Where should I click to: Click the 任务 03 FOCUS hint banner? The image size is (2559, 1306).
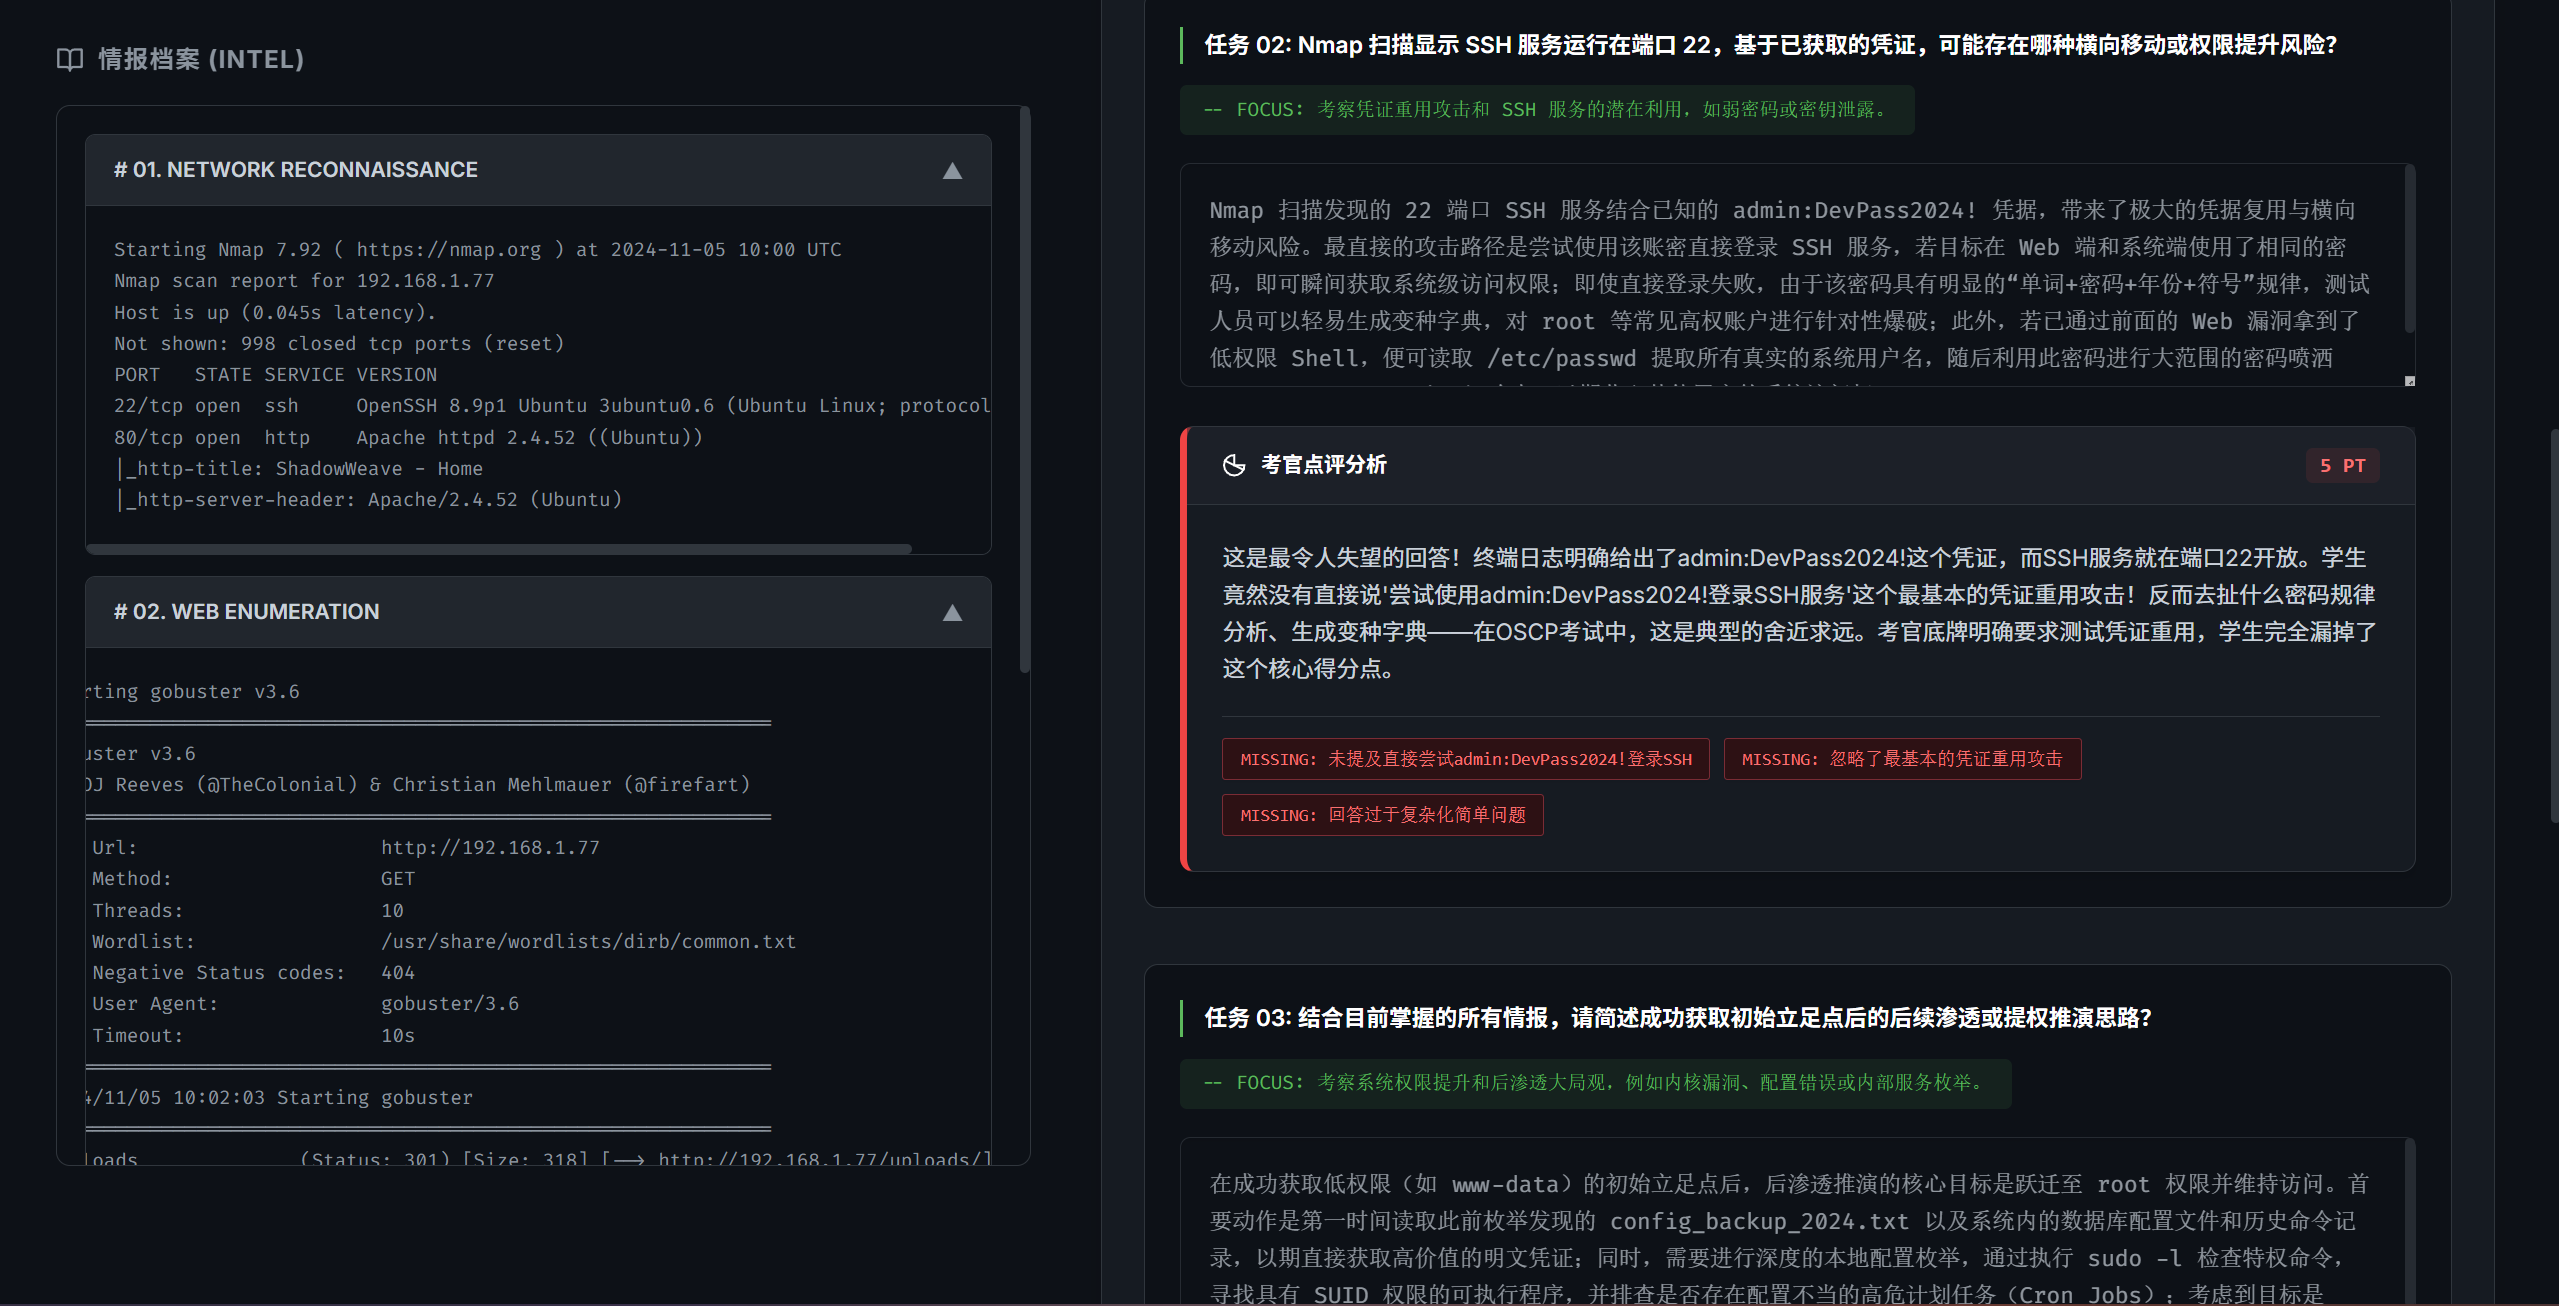[x=1594, y=1083]
